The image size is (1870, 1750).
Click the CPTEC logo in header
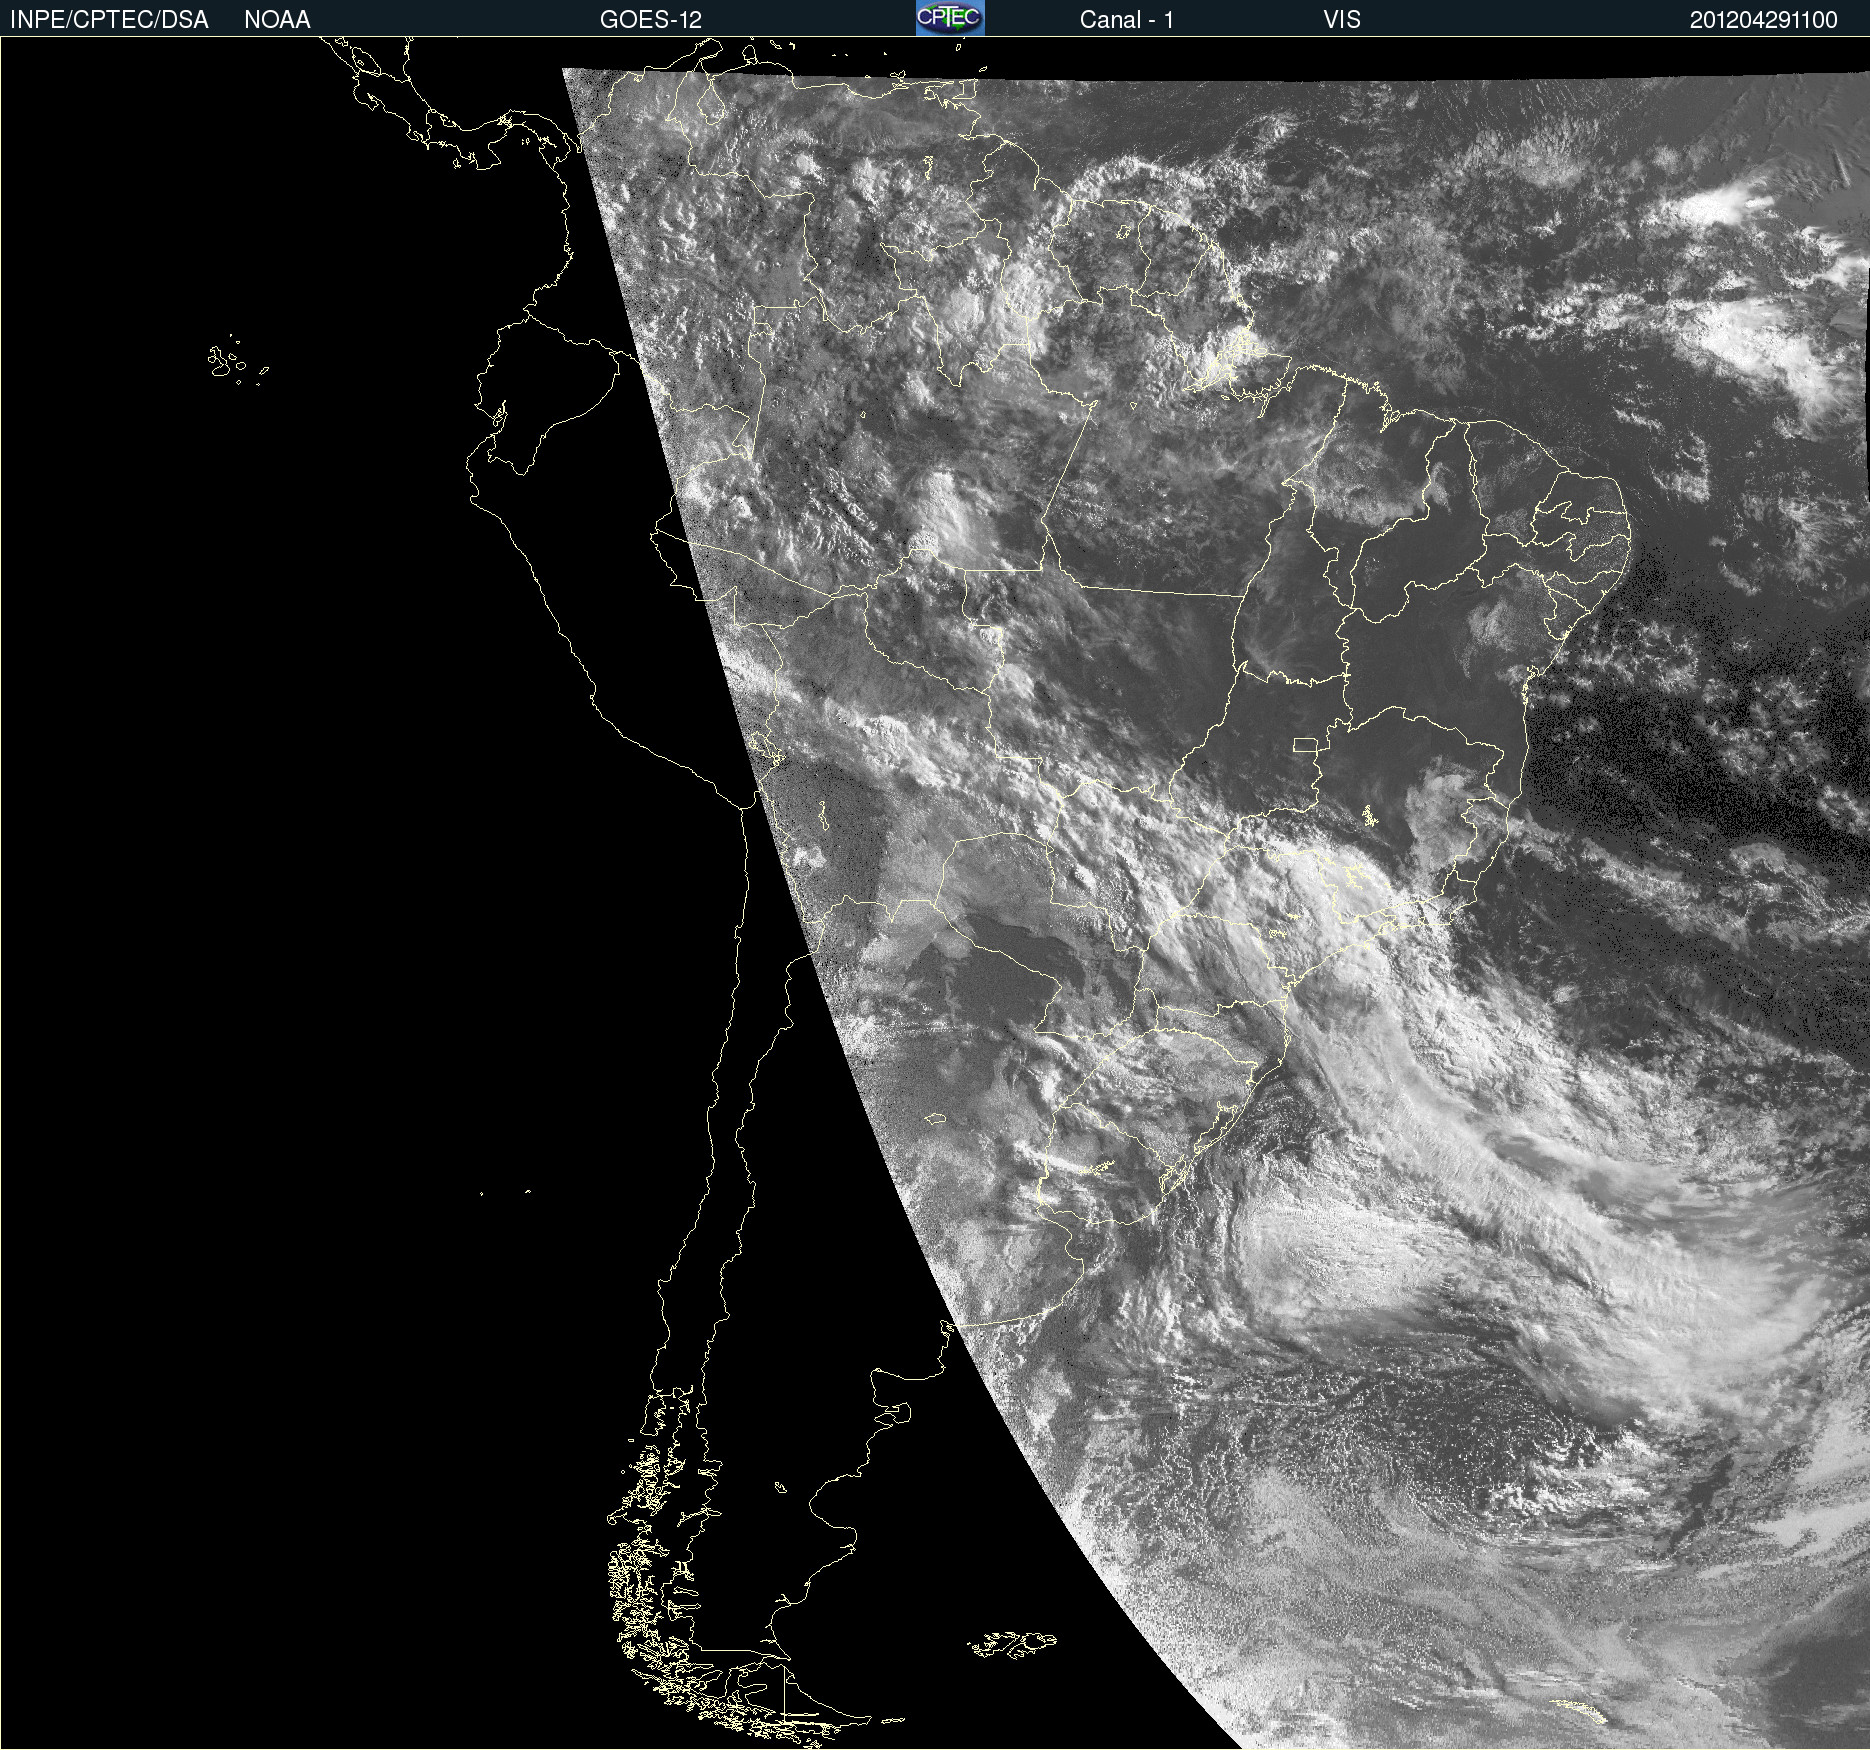pyautogui.click(x=950, y=18)
